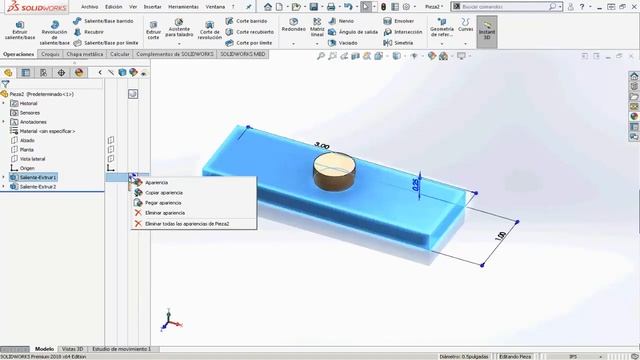Select the Vaciado shell tool
Image resolution: width=640 pixels, height=360 pixels.
click(343, 43)
